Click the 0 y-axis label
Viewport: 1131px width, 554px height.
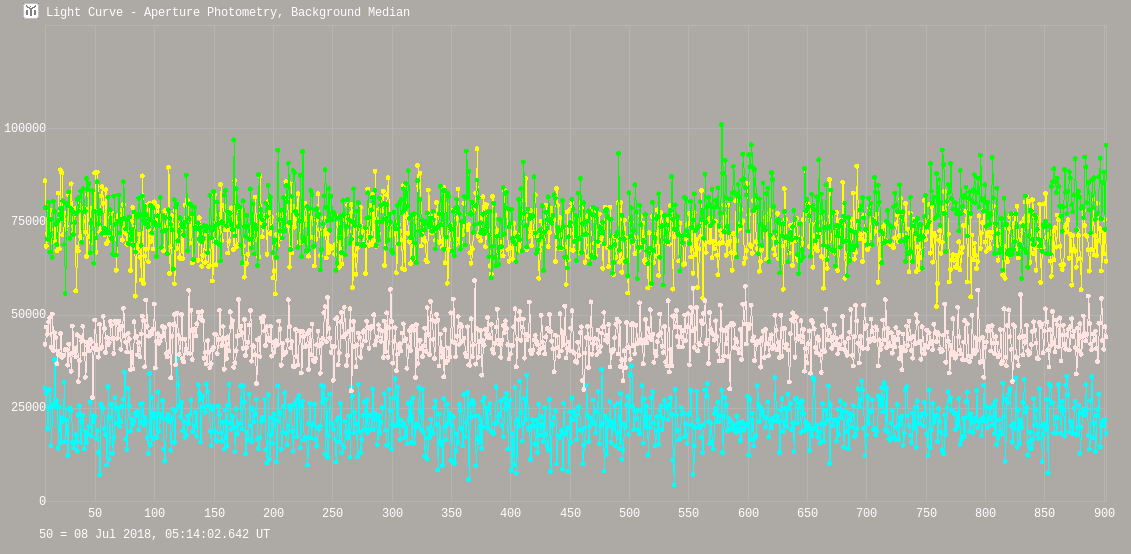(42, 501)
